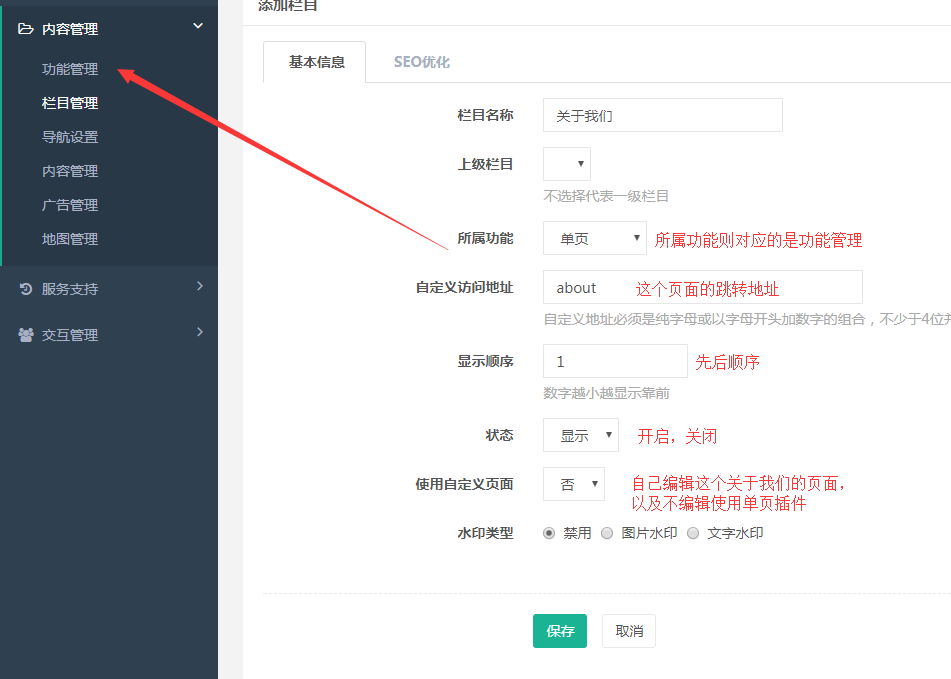Open 功能管理 in the sidebar
951x679 pixels.
pos(70,69)
